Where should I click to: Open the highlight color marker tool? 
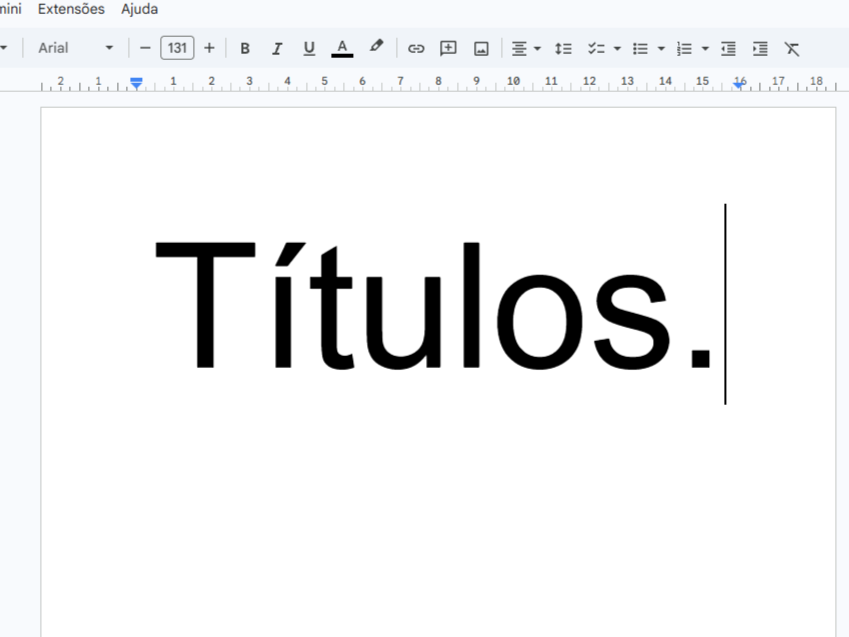(376, 48)
